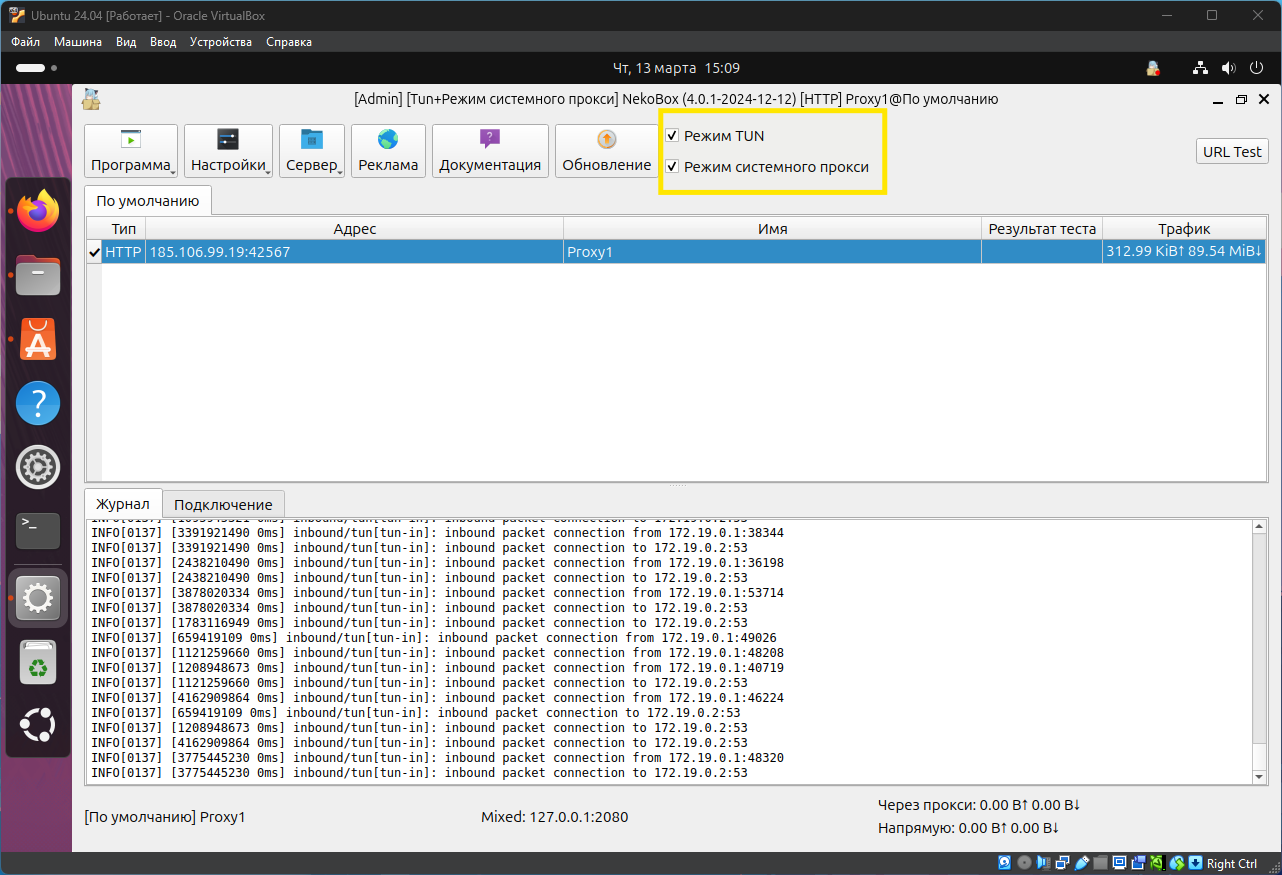The height and width of the screenshot is (875, 1282).
Task: Open the network icon in top bar
Action: click(1201, 68)
